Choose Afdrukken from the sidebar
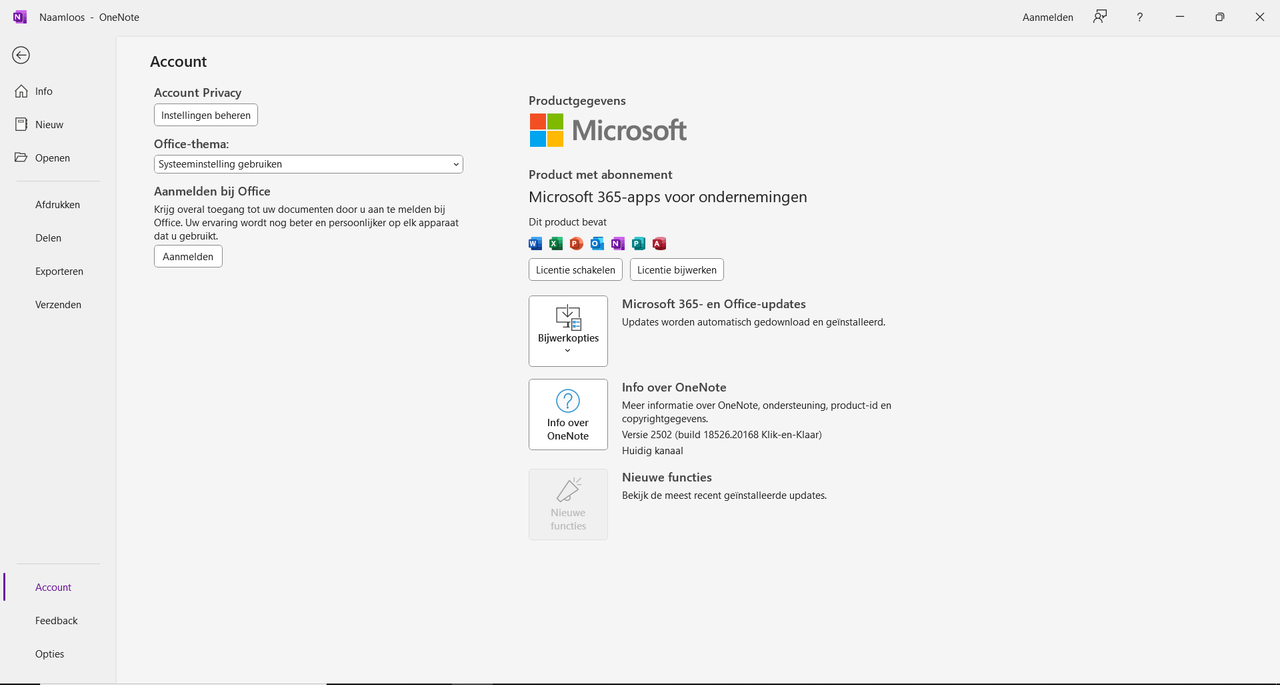1280x685 pixels. (58, 204)
